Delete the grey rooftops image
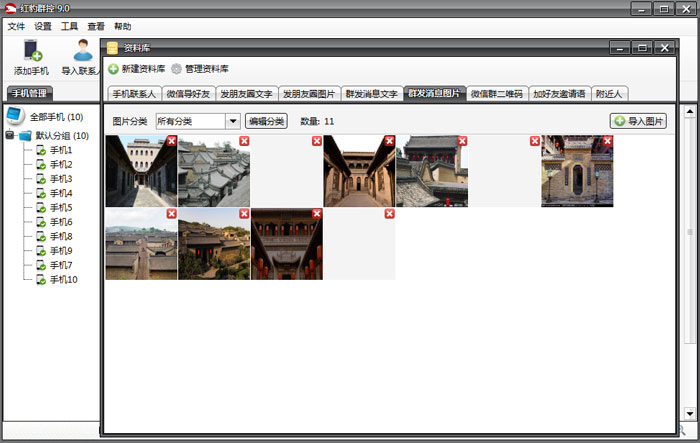 point(244,141)
